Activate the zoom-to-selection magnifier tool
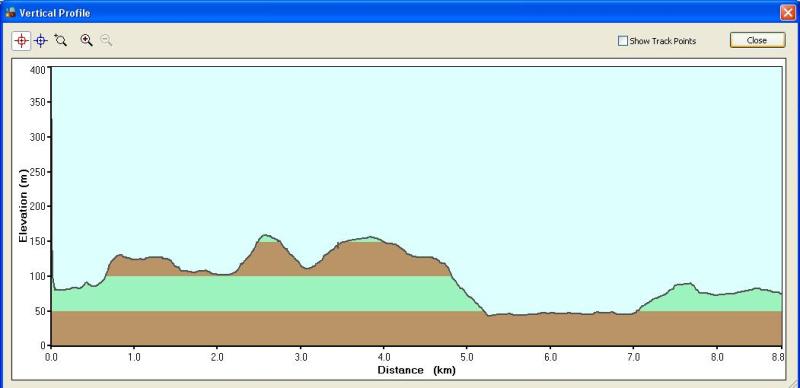This screenshot has width=800, height=388. click(x=61, y=40)
